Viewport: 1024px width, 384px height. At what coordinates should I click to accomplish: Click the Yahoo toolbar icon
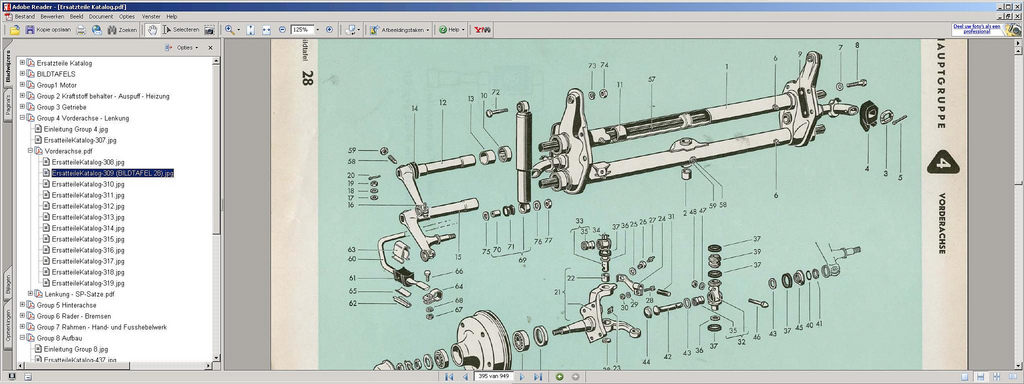tap(483, 30)
